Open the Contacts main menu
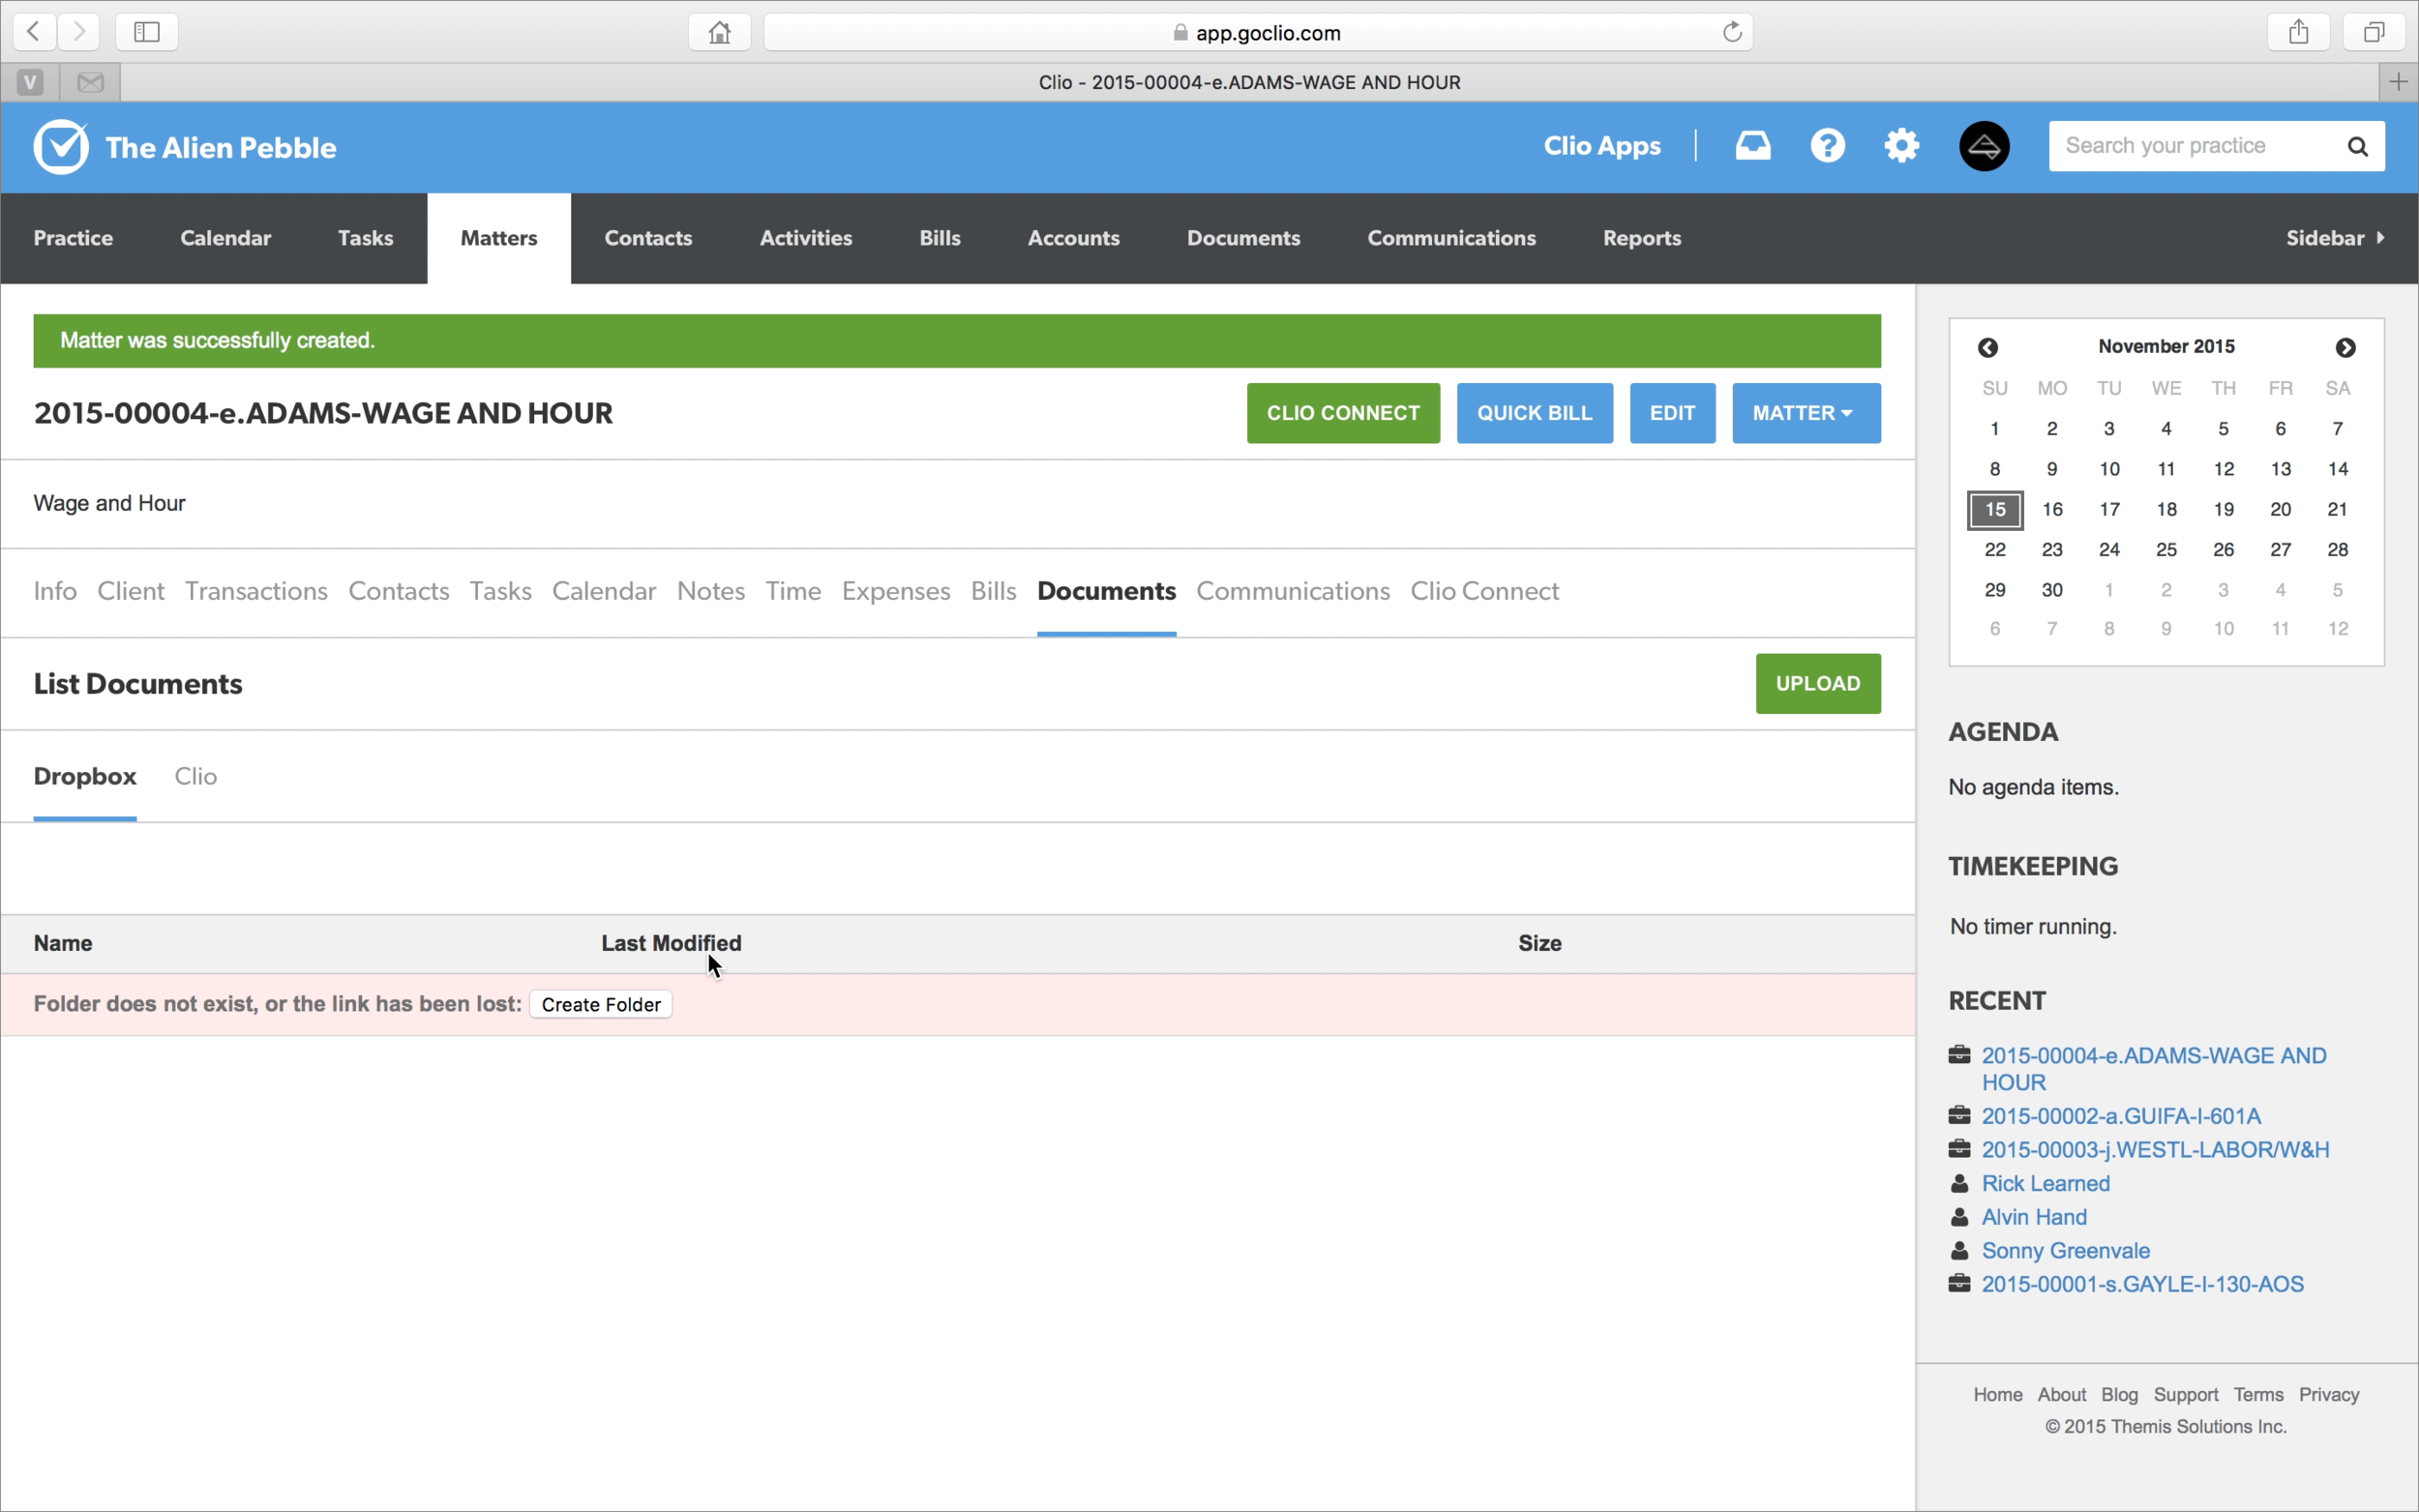 648,238
